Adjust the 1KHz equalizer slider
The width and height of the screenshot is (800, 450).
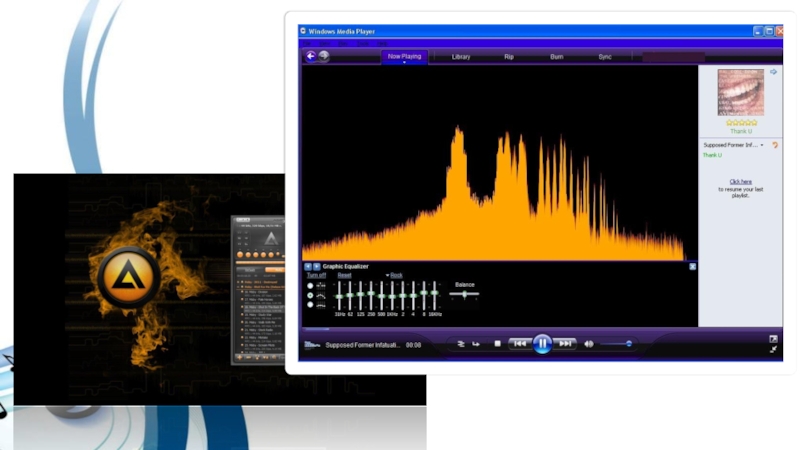(x=392, y=296)
